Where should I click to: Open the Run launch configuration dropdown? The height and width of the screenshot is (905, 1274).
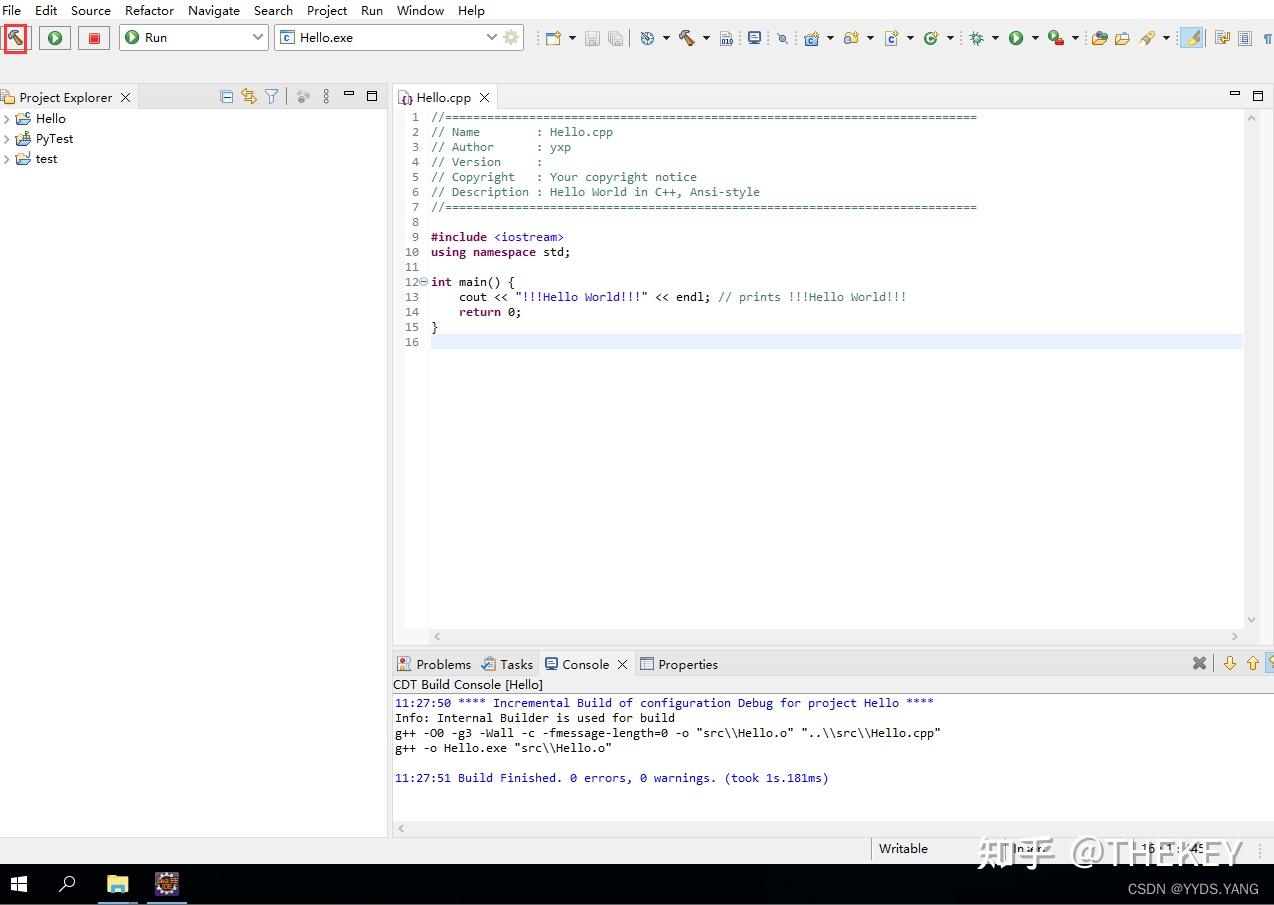pyautogui.click(x=258, y=37)
